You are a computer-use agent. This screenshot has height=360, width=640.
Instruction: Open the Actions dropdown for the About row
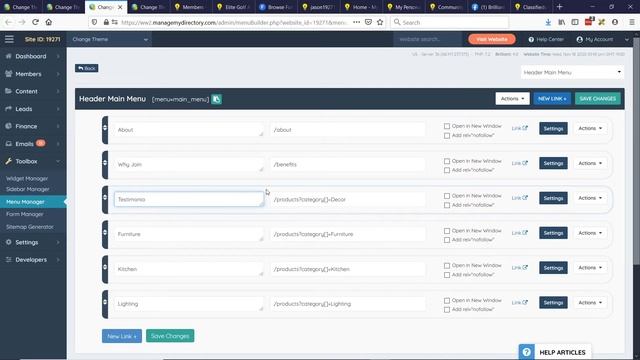point(590,128)
